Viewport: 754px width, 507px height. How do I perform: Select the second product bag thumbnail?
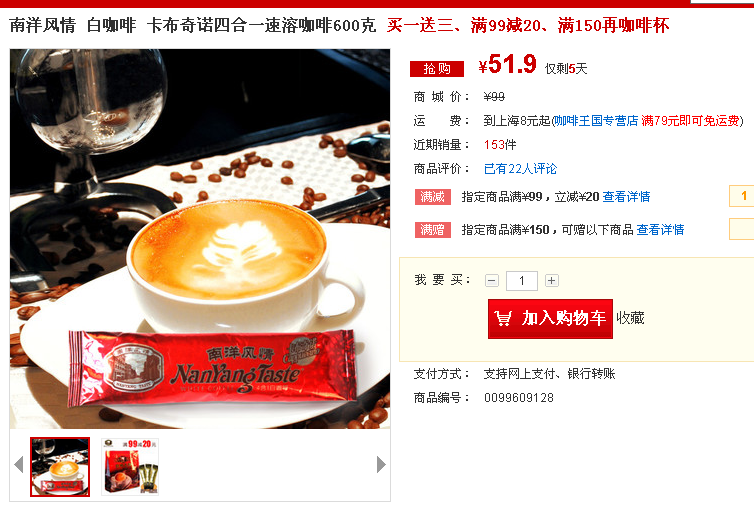(130, 466)
